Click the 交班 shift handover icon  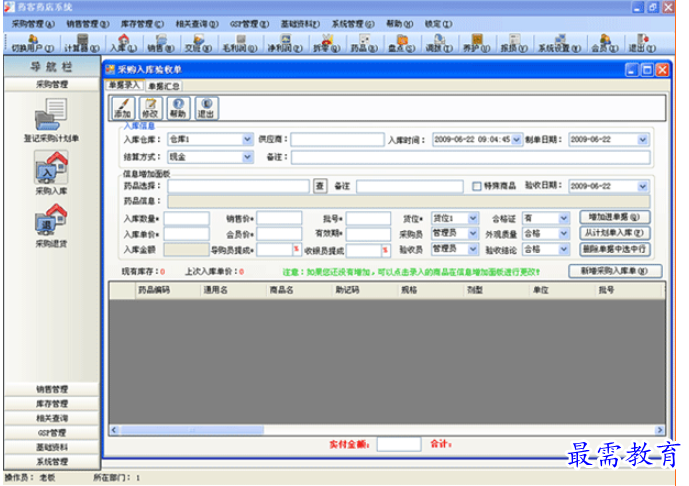click(198, 44)
